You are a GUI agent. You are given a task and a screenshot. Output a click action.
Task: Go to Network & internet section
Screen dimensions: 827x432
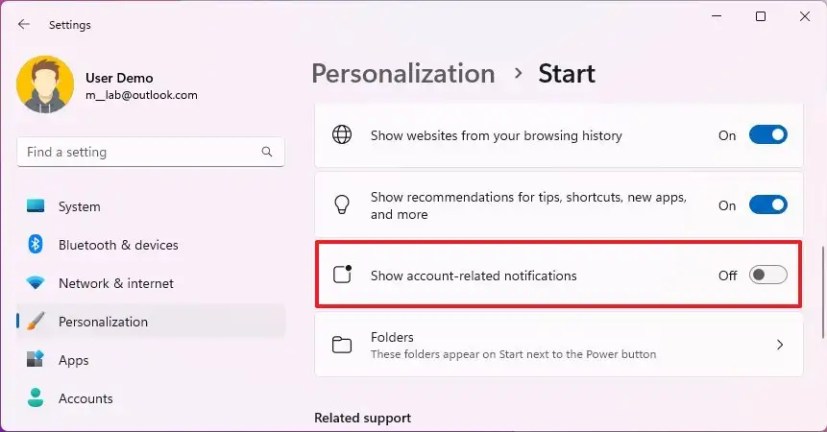click(x=116, y=283)
